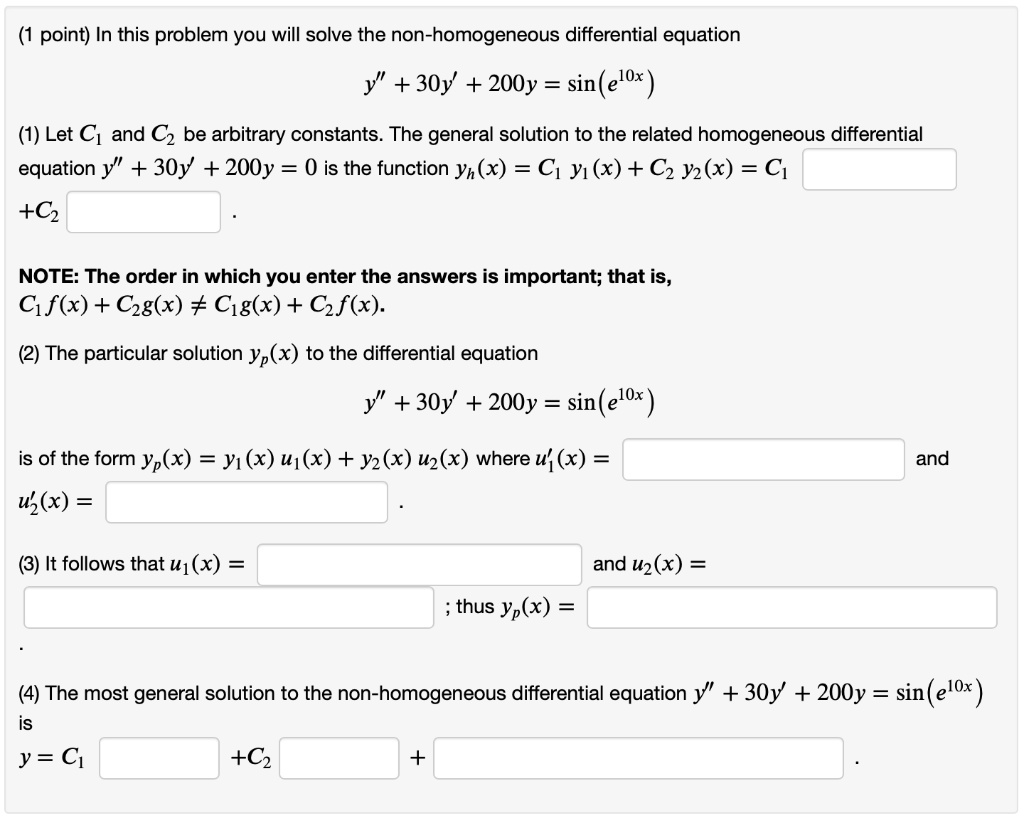Viewport: 1024px width, 818px height.
Task: Click the answer box after C1 in part (1)
Action: [880, 169]
